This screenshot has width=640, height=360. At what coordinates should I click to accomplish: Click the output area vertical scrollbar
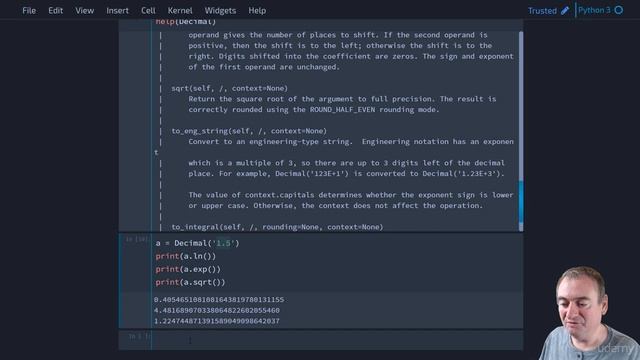click(521, 131)
